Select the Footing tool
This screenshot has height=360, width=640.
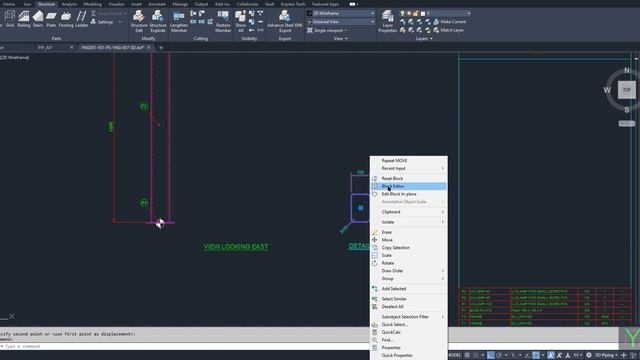click(x=66, y=19)
